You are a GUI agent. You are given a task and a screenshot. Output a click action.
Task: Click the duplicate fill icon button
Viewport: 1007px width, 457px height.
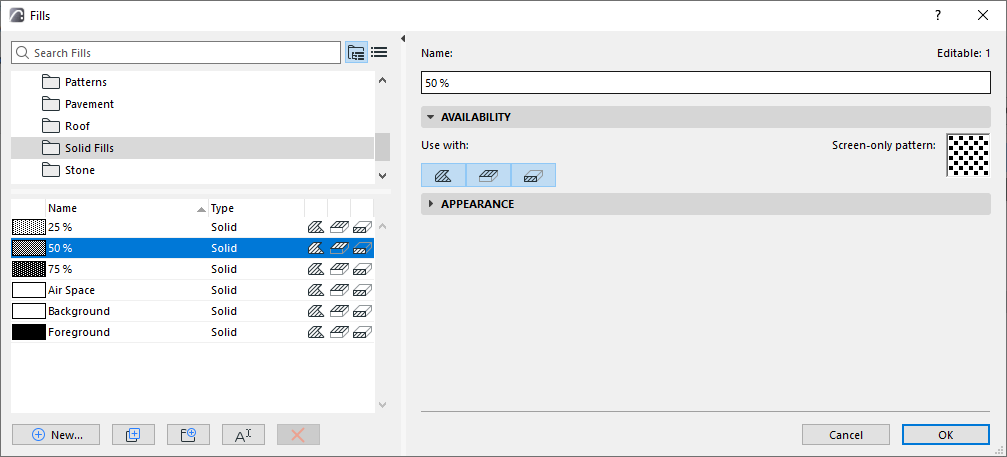coord(133,435)
